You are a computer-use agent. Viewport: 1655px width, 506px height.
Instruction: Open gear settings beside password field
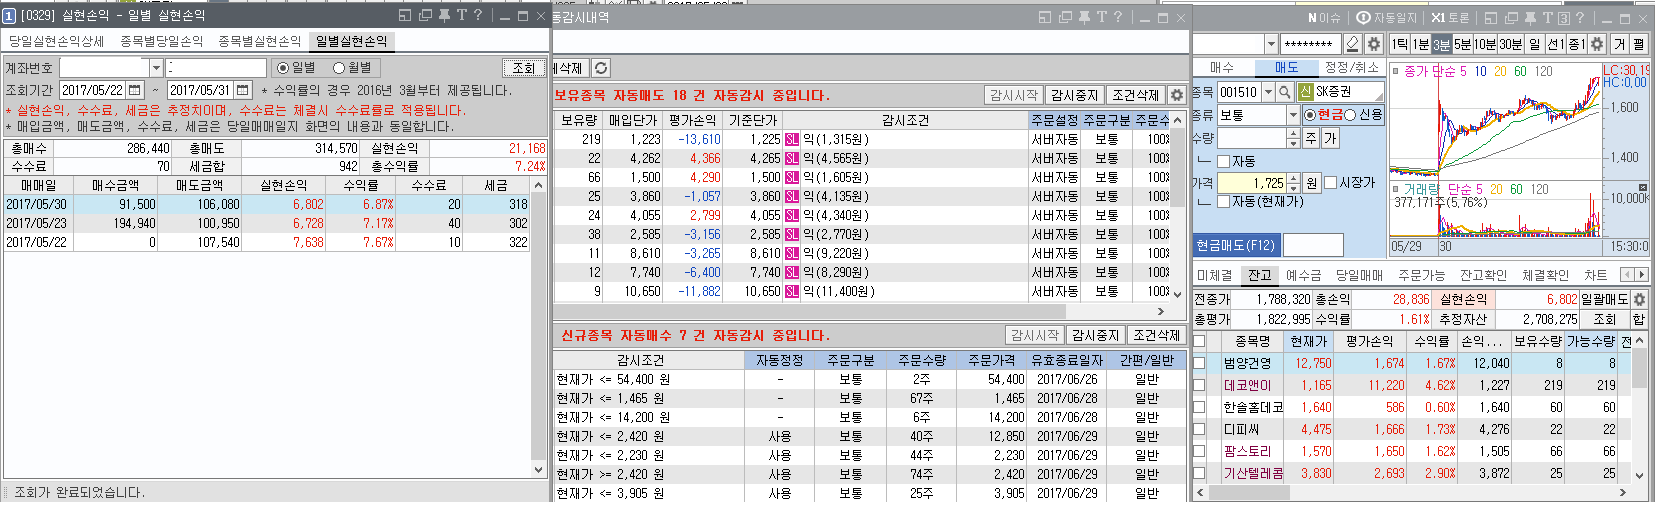1374,44
